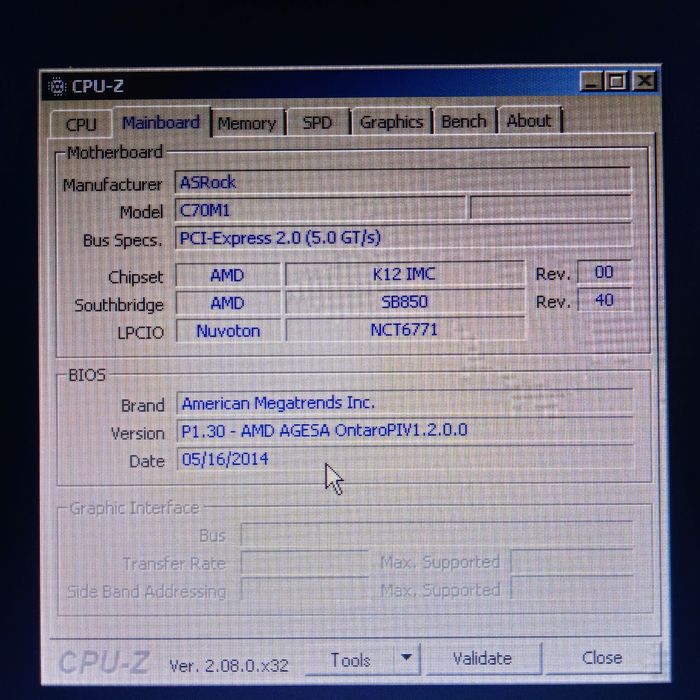This screenshot has width=700, height=700.
Task: Click the BIOS Date 05/16/2014
Action: click(405, 458)
